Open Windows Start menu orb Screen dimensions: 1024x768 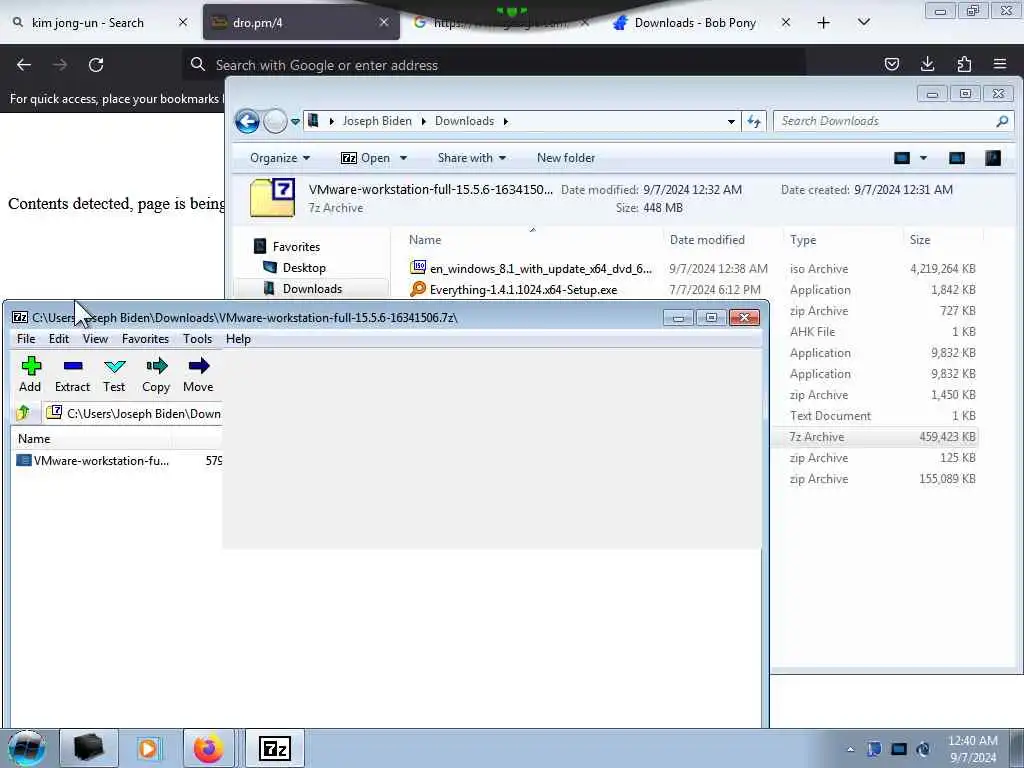[26, 748]
